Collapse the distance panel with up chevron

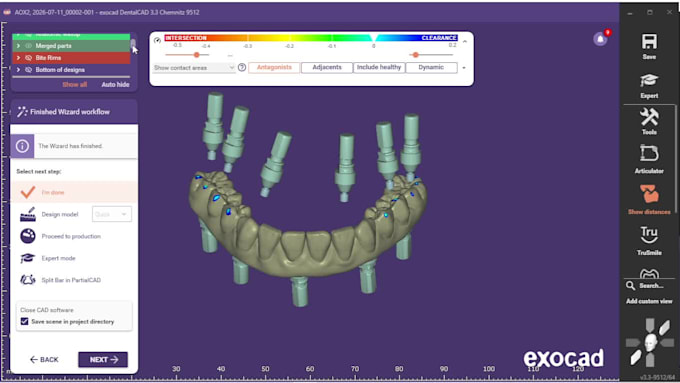click(464, 42)
